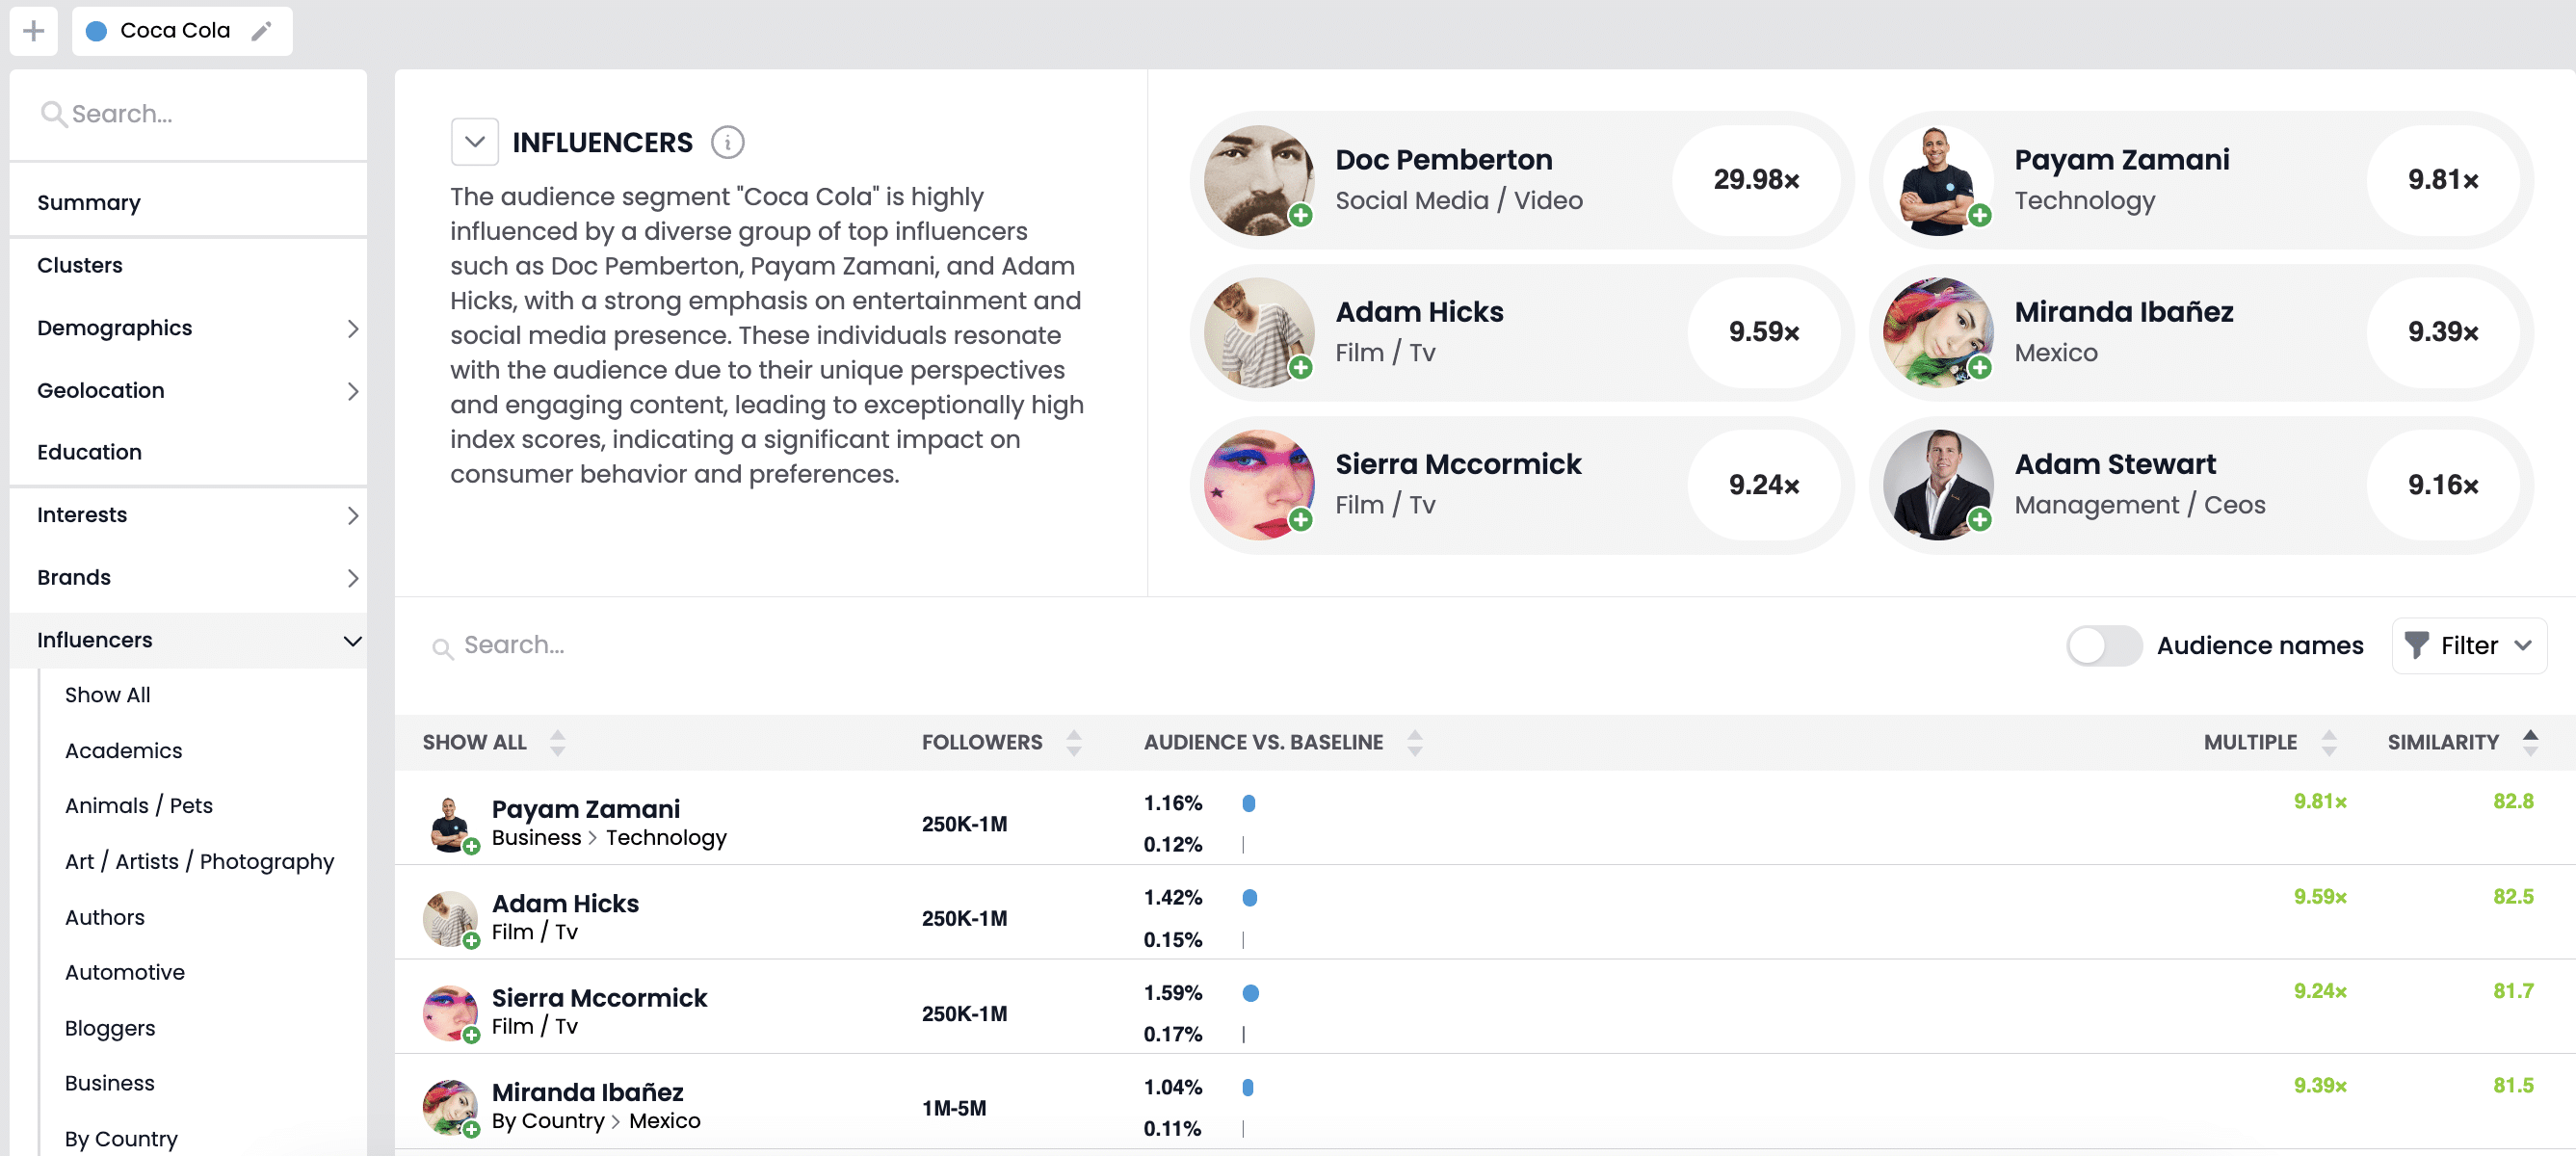Sort by Audience vs. Baseline column
The height and width of the screenshot is (1156, 2576).
pyautogui.click(x=1414, y=742)
